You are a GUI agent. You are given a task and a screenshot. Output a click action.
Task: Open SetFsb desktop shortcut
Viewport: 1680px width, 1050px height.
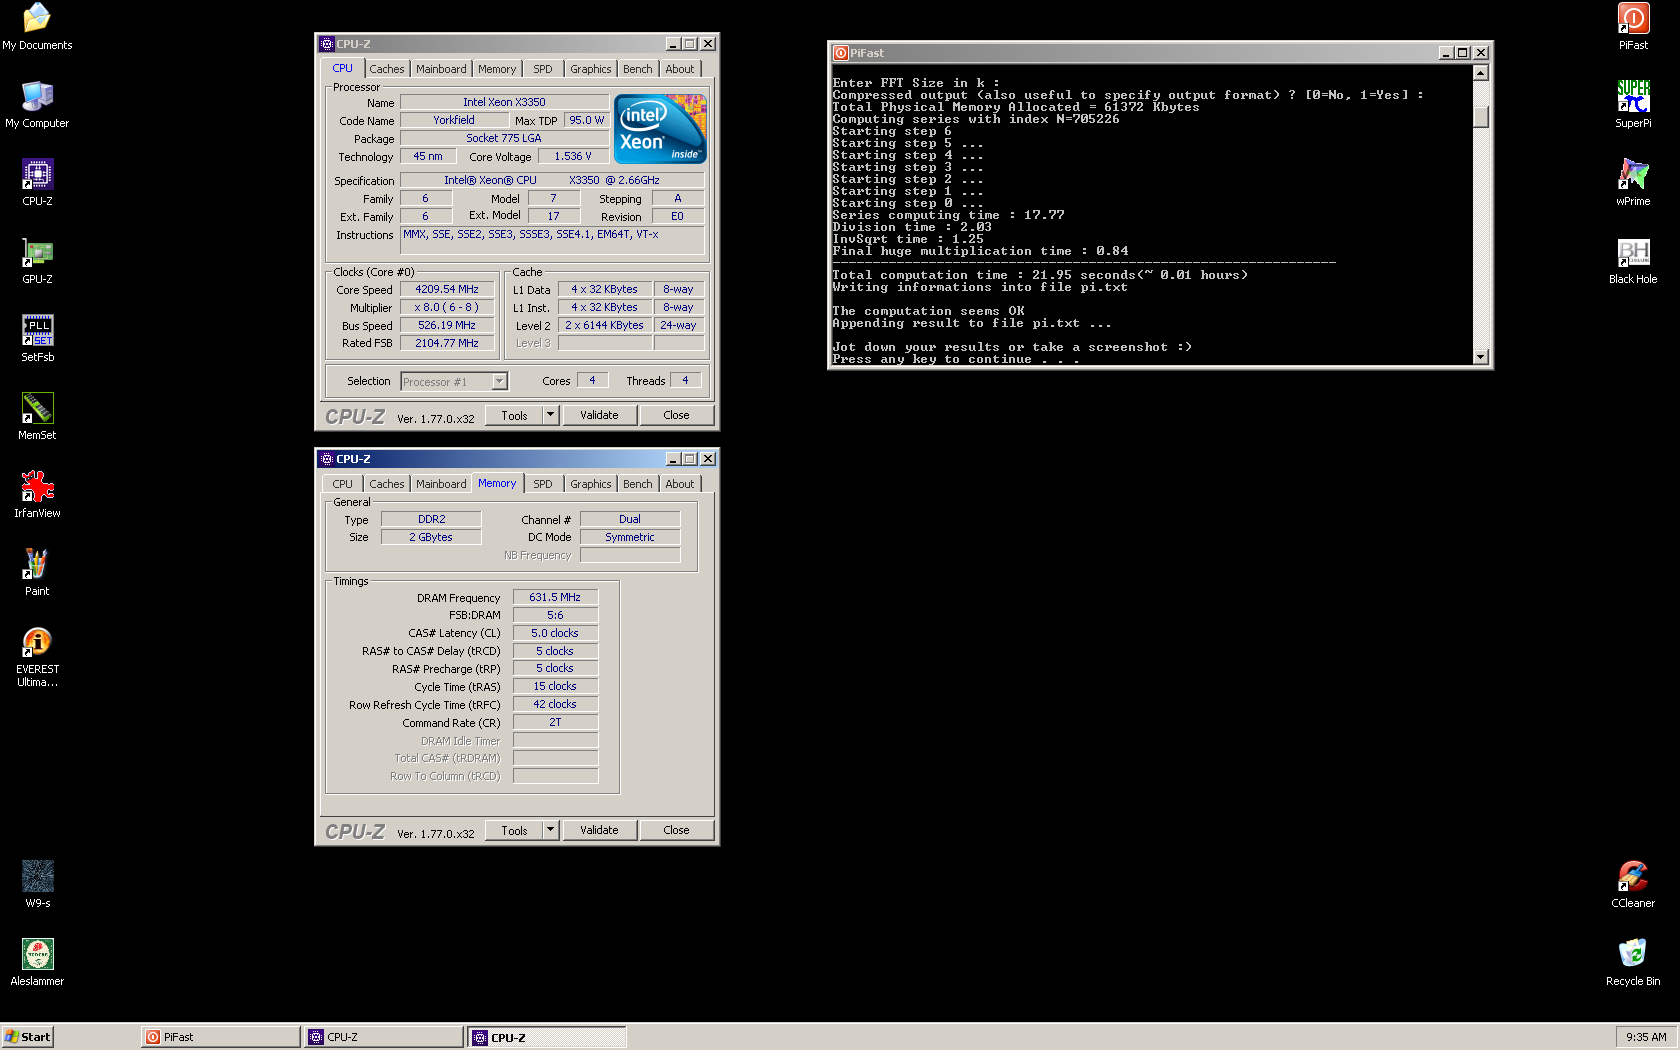(x=37, y=339)
